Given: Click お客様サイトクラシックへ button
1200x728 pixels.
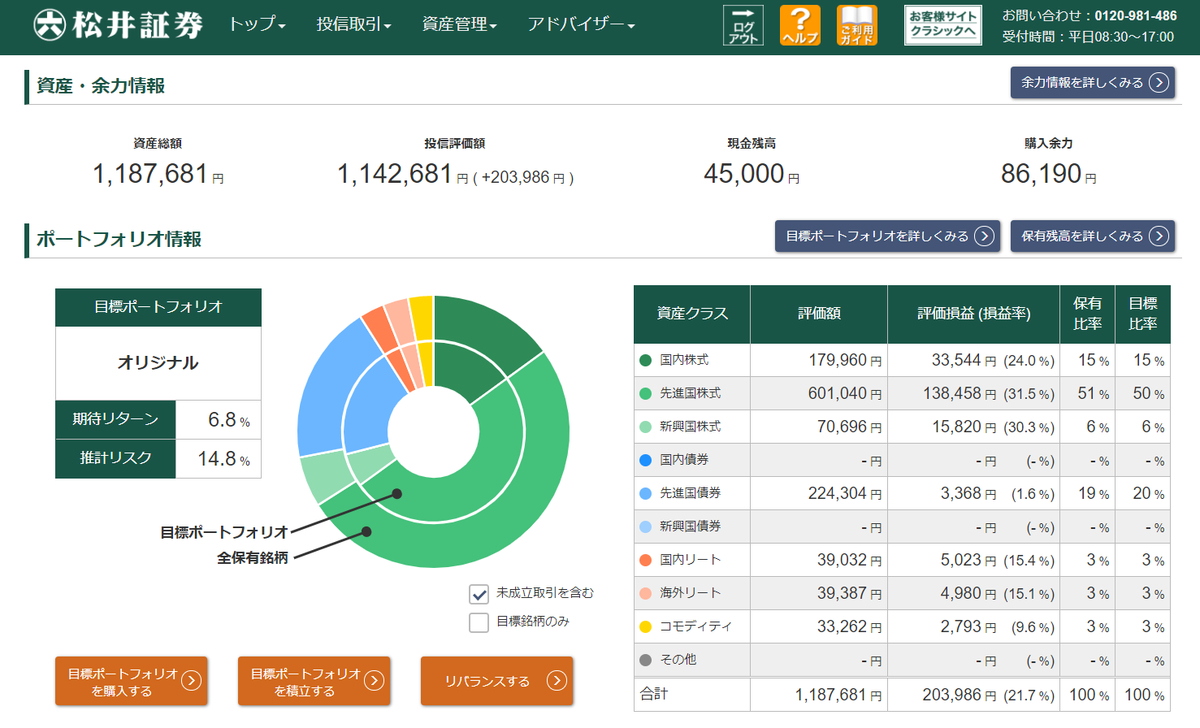Looking at the screenshot, I should point(942,25).
